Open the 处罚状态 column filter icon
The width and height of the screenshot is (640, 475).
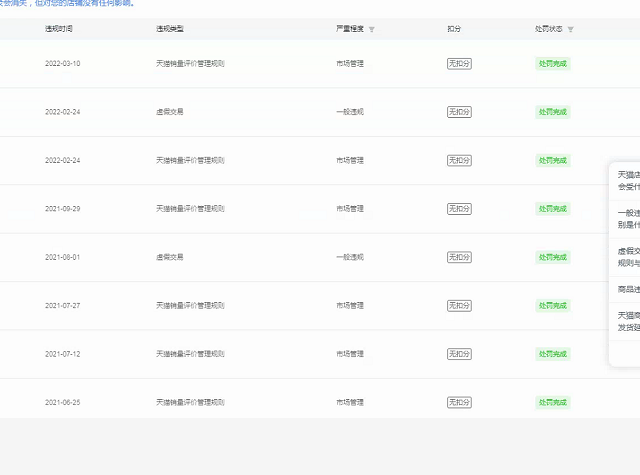point(571,30)
